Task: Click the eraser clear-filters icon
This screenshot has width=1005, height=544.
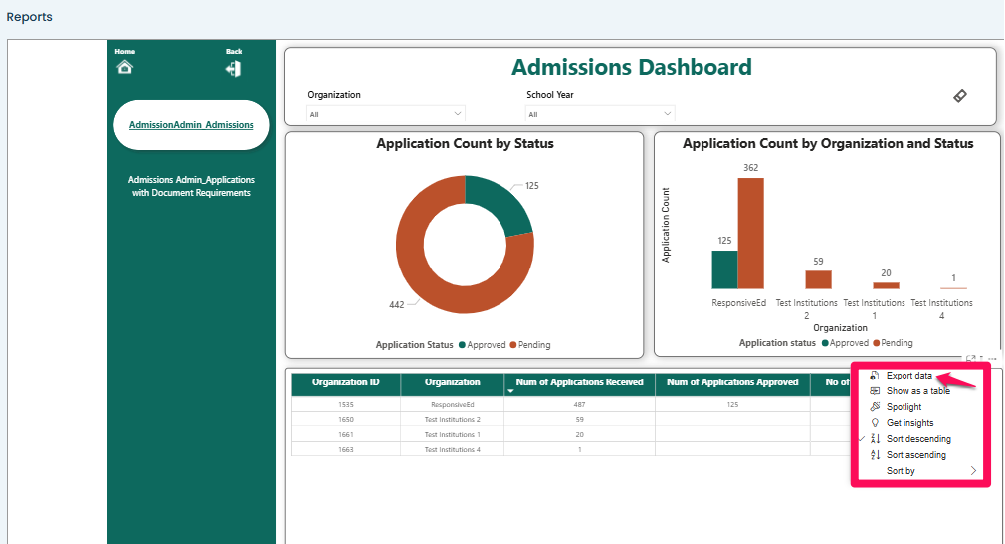Action: [960, 96]
